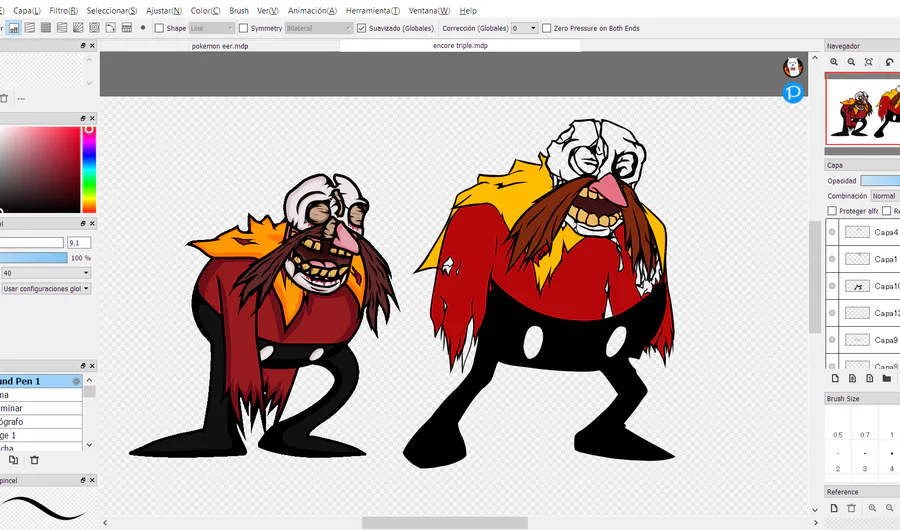The height and width of the screenshot is (530, 900).
Task: Select the Snap Off icon in toolbar
Action: [15, 28]
